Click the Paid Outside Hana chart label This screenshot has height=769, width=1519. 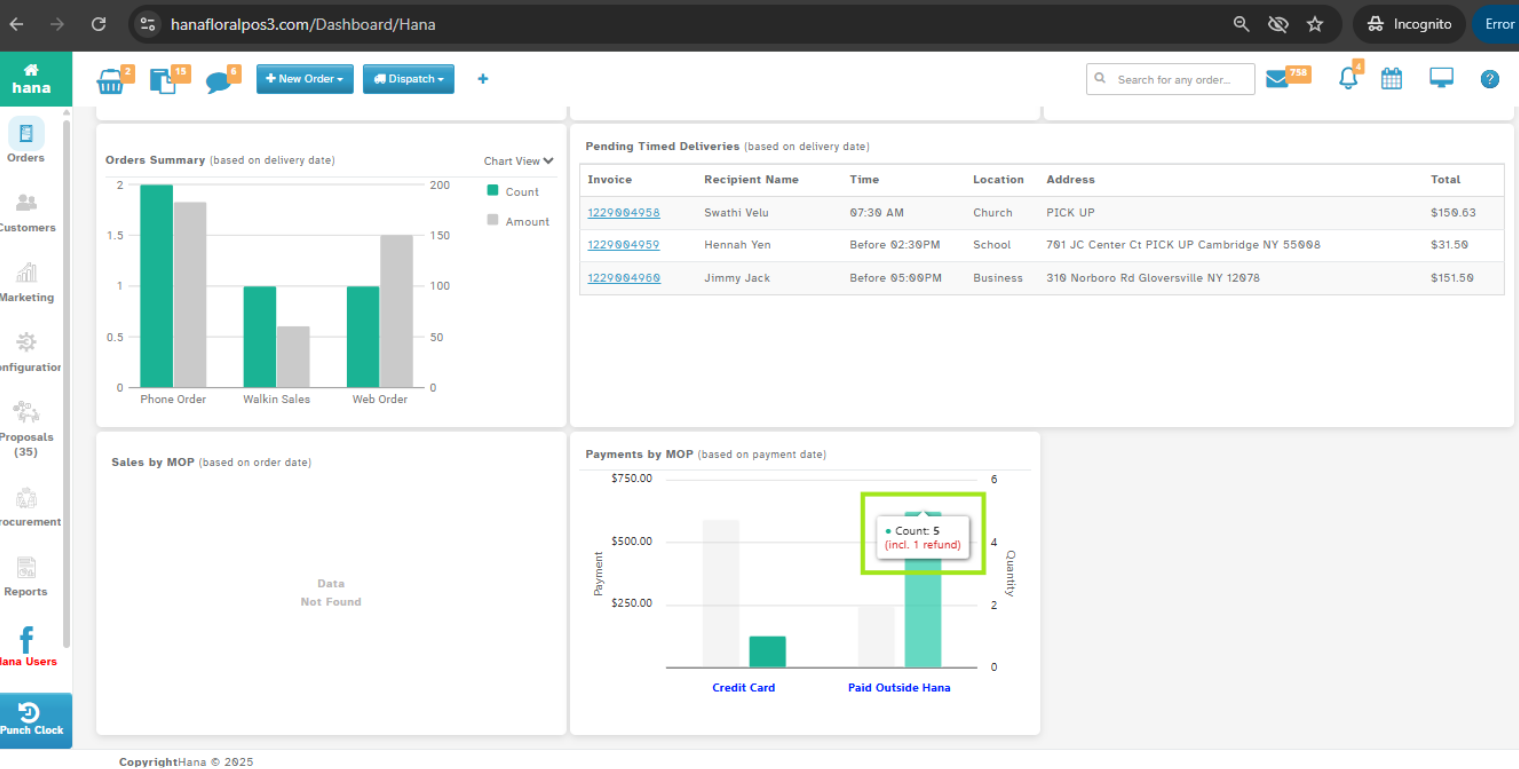899,688
